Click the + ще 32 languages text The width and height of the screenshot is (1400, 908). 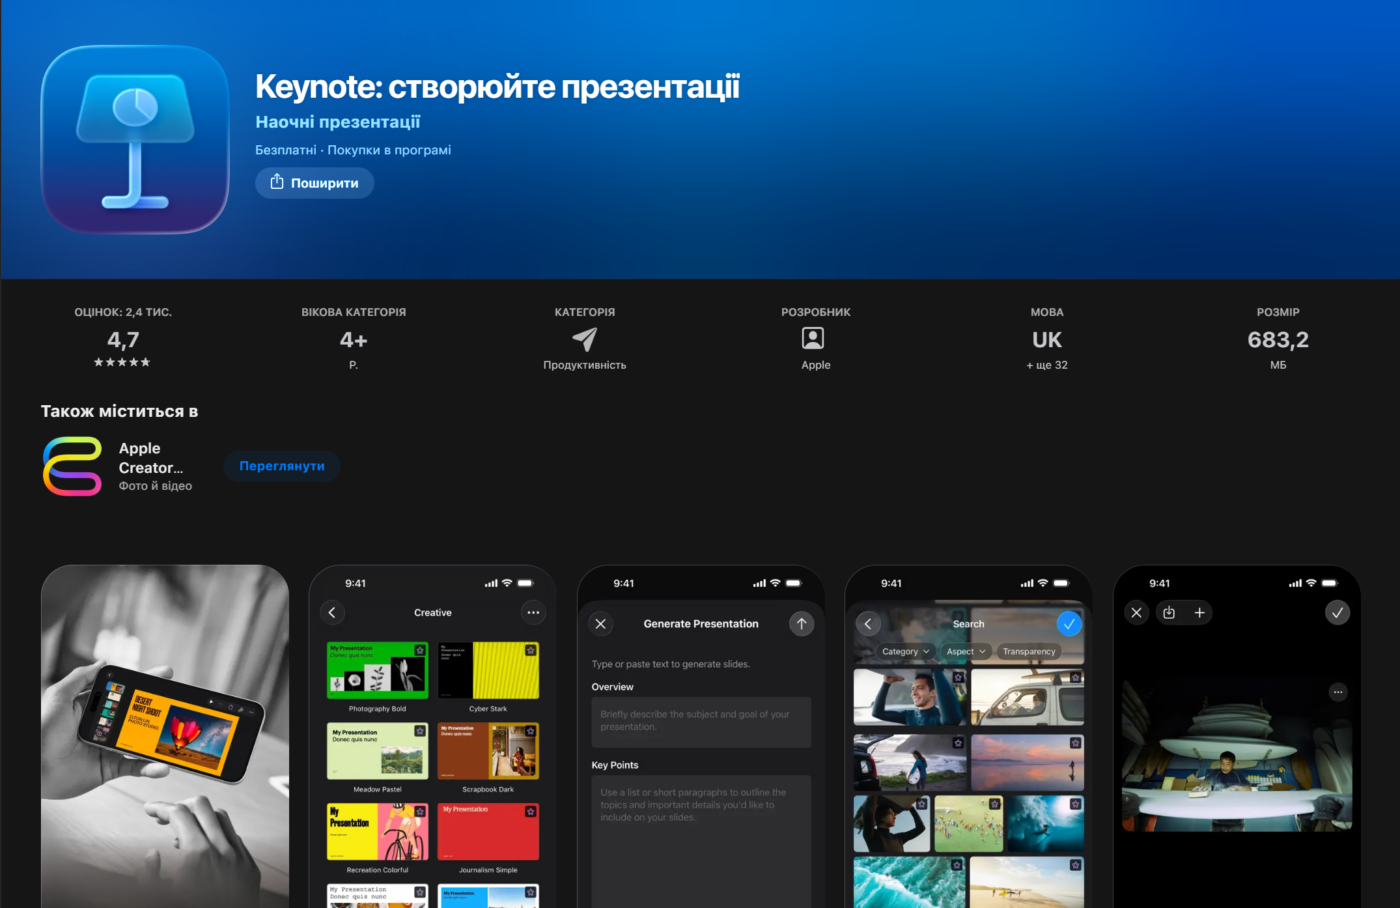[x=1047, y=365]
